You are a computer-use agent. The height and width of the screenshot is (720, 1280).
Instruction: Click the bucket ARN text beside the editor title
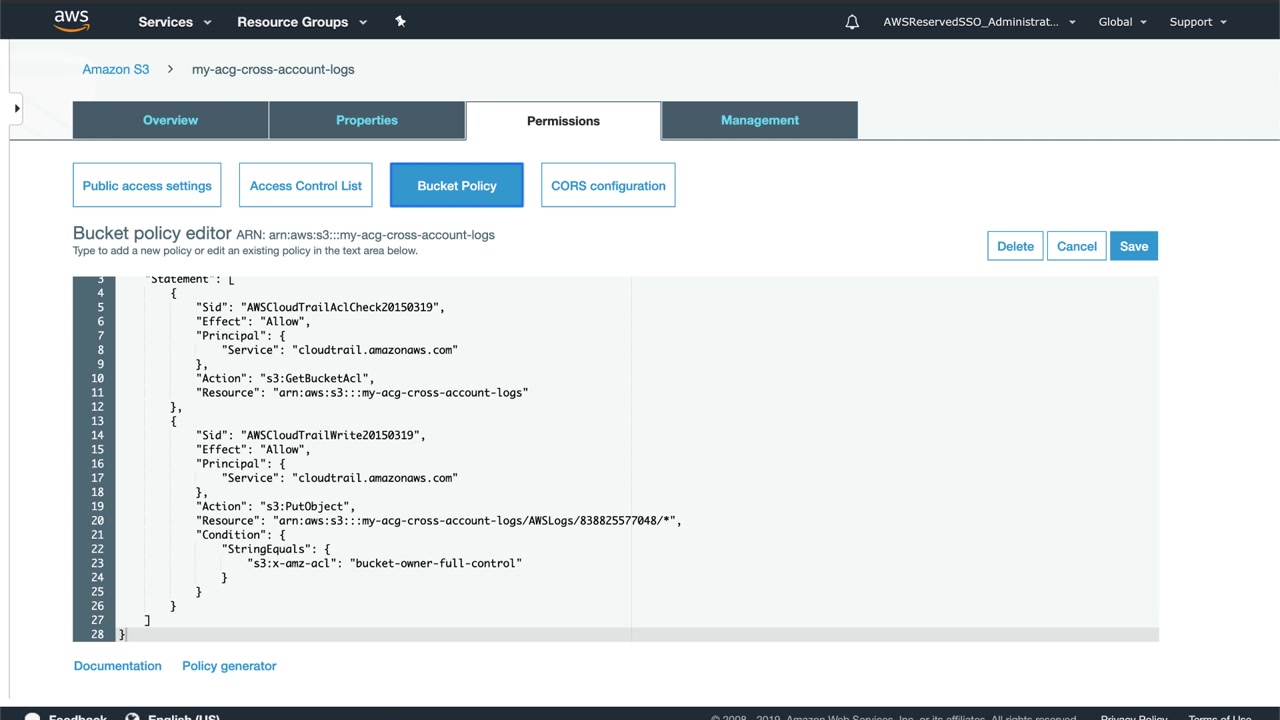[366, 235]
